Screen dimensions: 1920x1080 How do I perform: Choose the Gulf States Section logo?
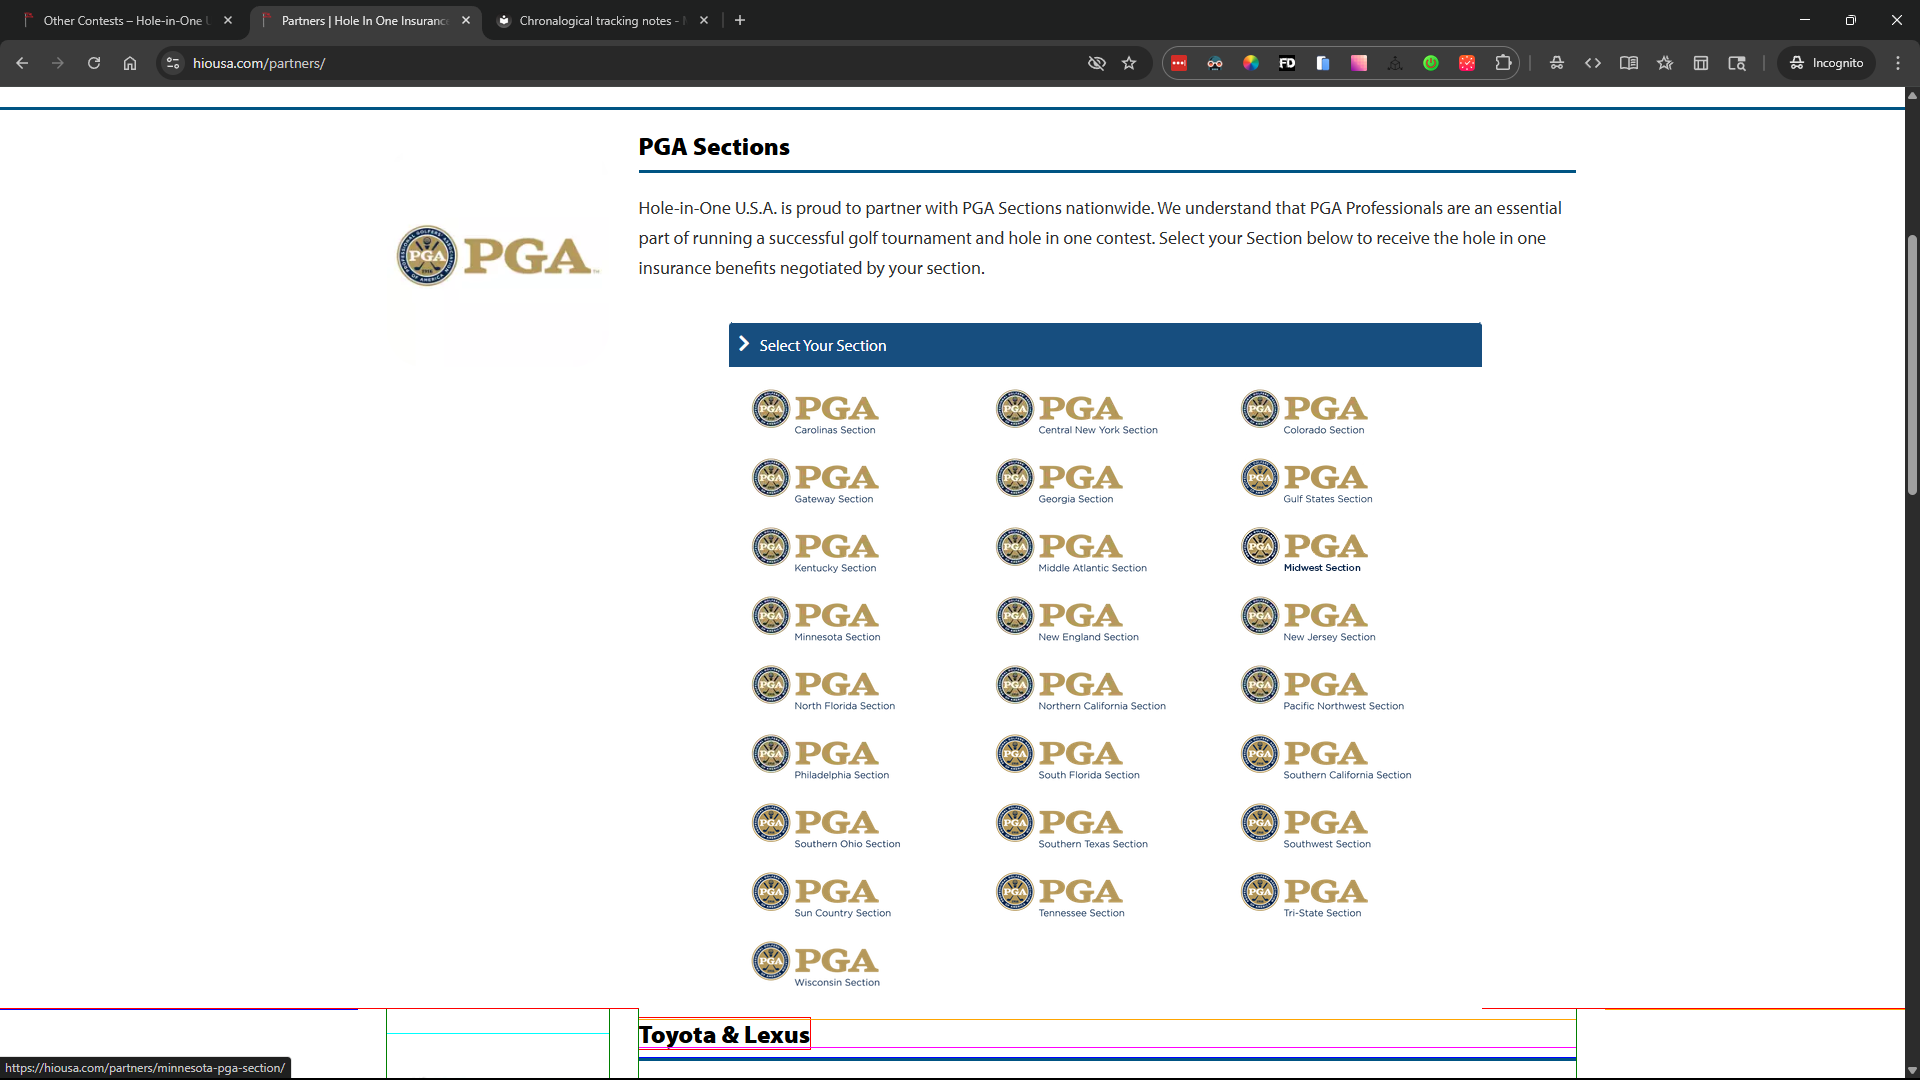[1307, 481]
